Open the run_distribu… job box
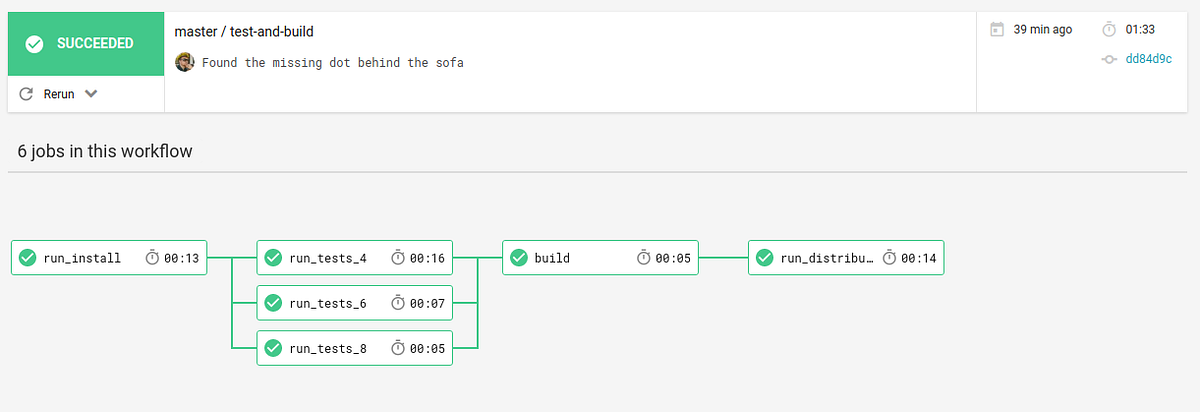1200x412 pixels. point(825,258)
